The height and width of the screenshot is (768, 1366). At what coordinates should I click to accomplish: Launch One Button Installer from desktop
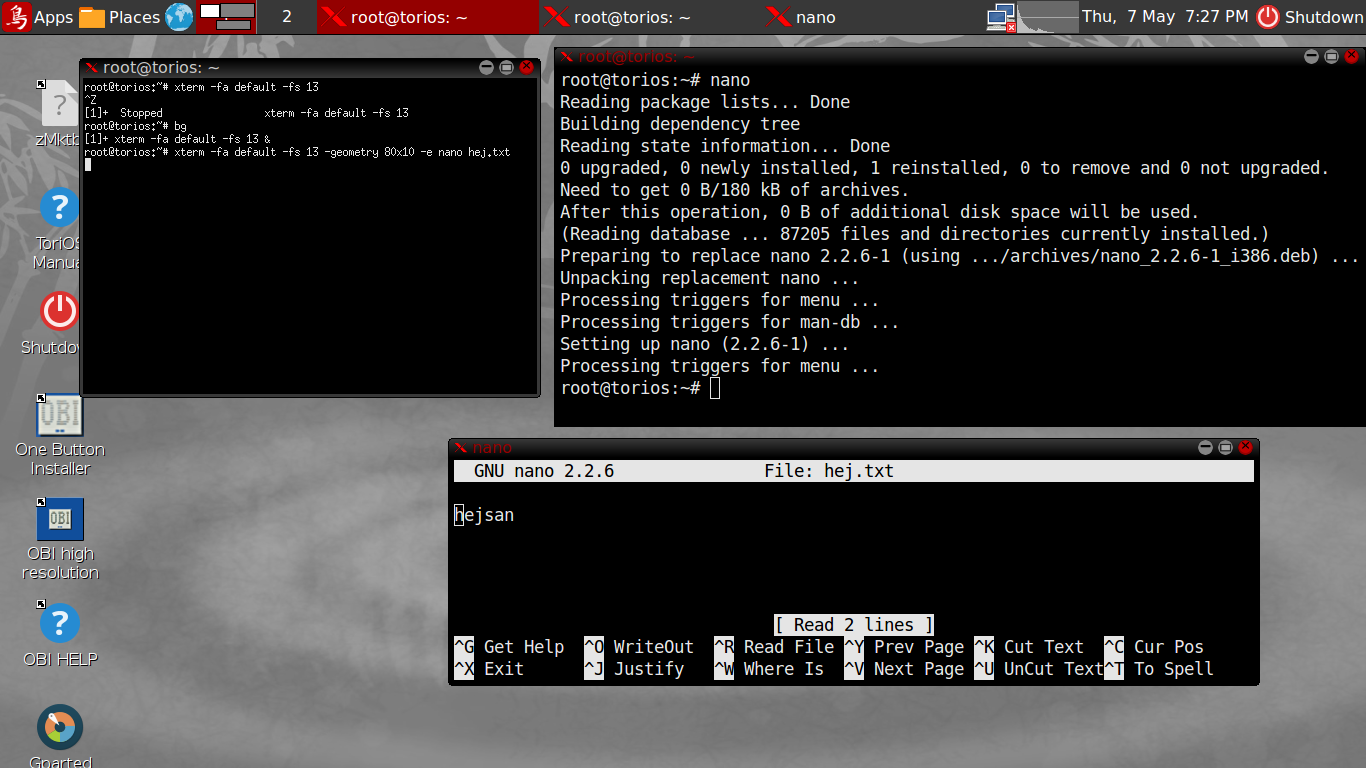(x=59, y=415)
